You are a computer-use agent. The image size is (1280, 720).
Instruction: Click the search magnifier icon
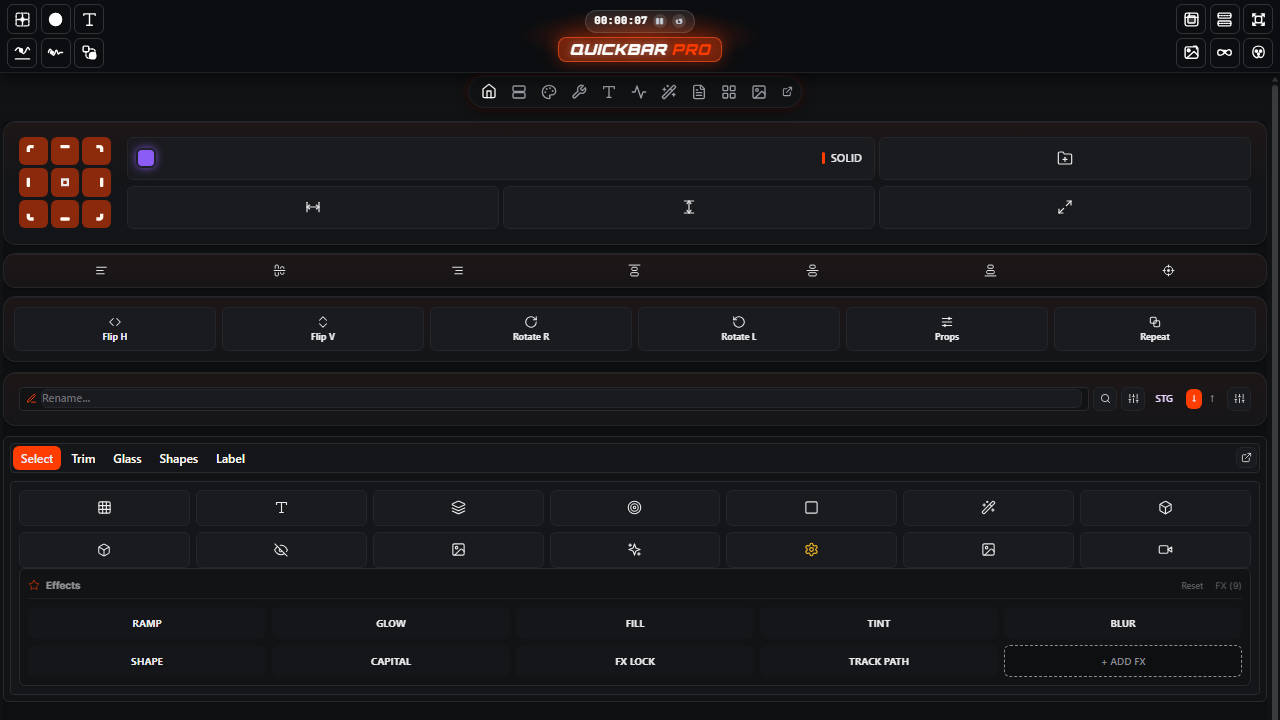pyautogui.click(x=1105, y=399)
